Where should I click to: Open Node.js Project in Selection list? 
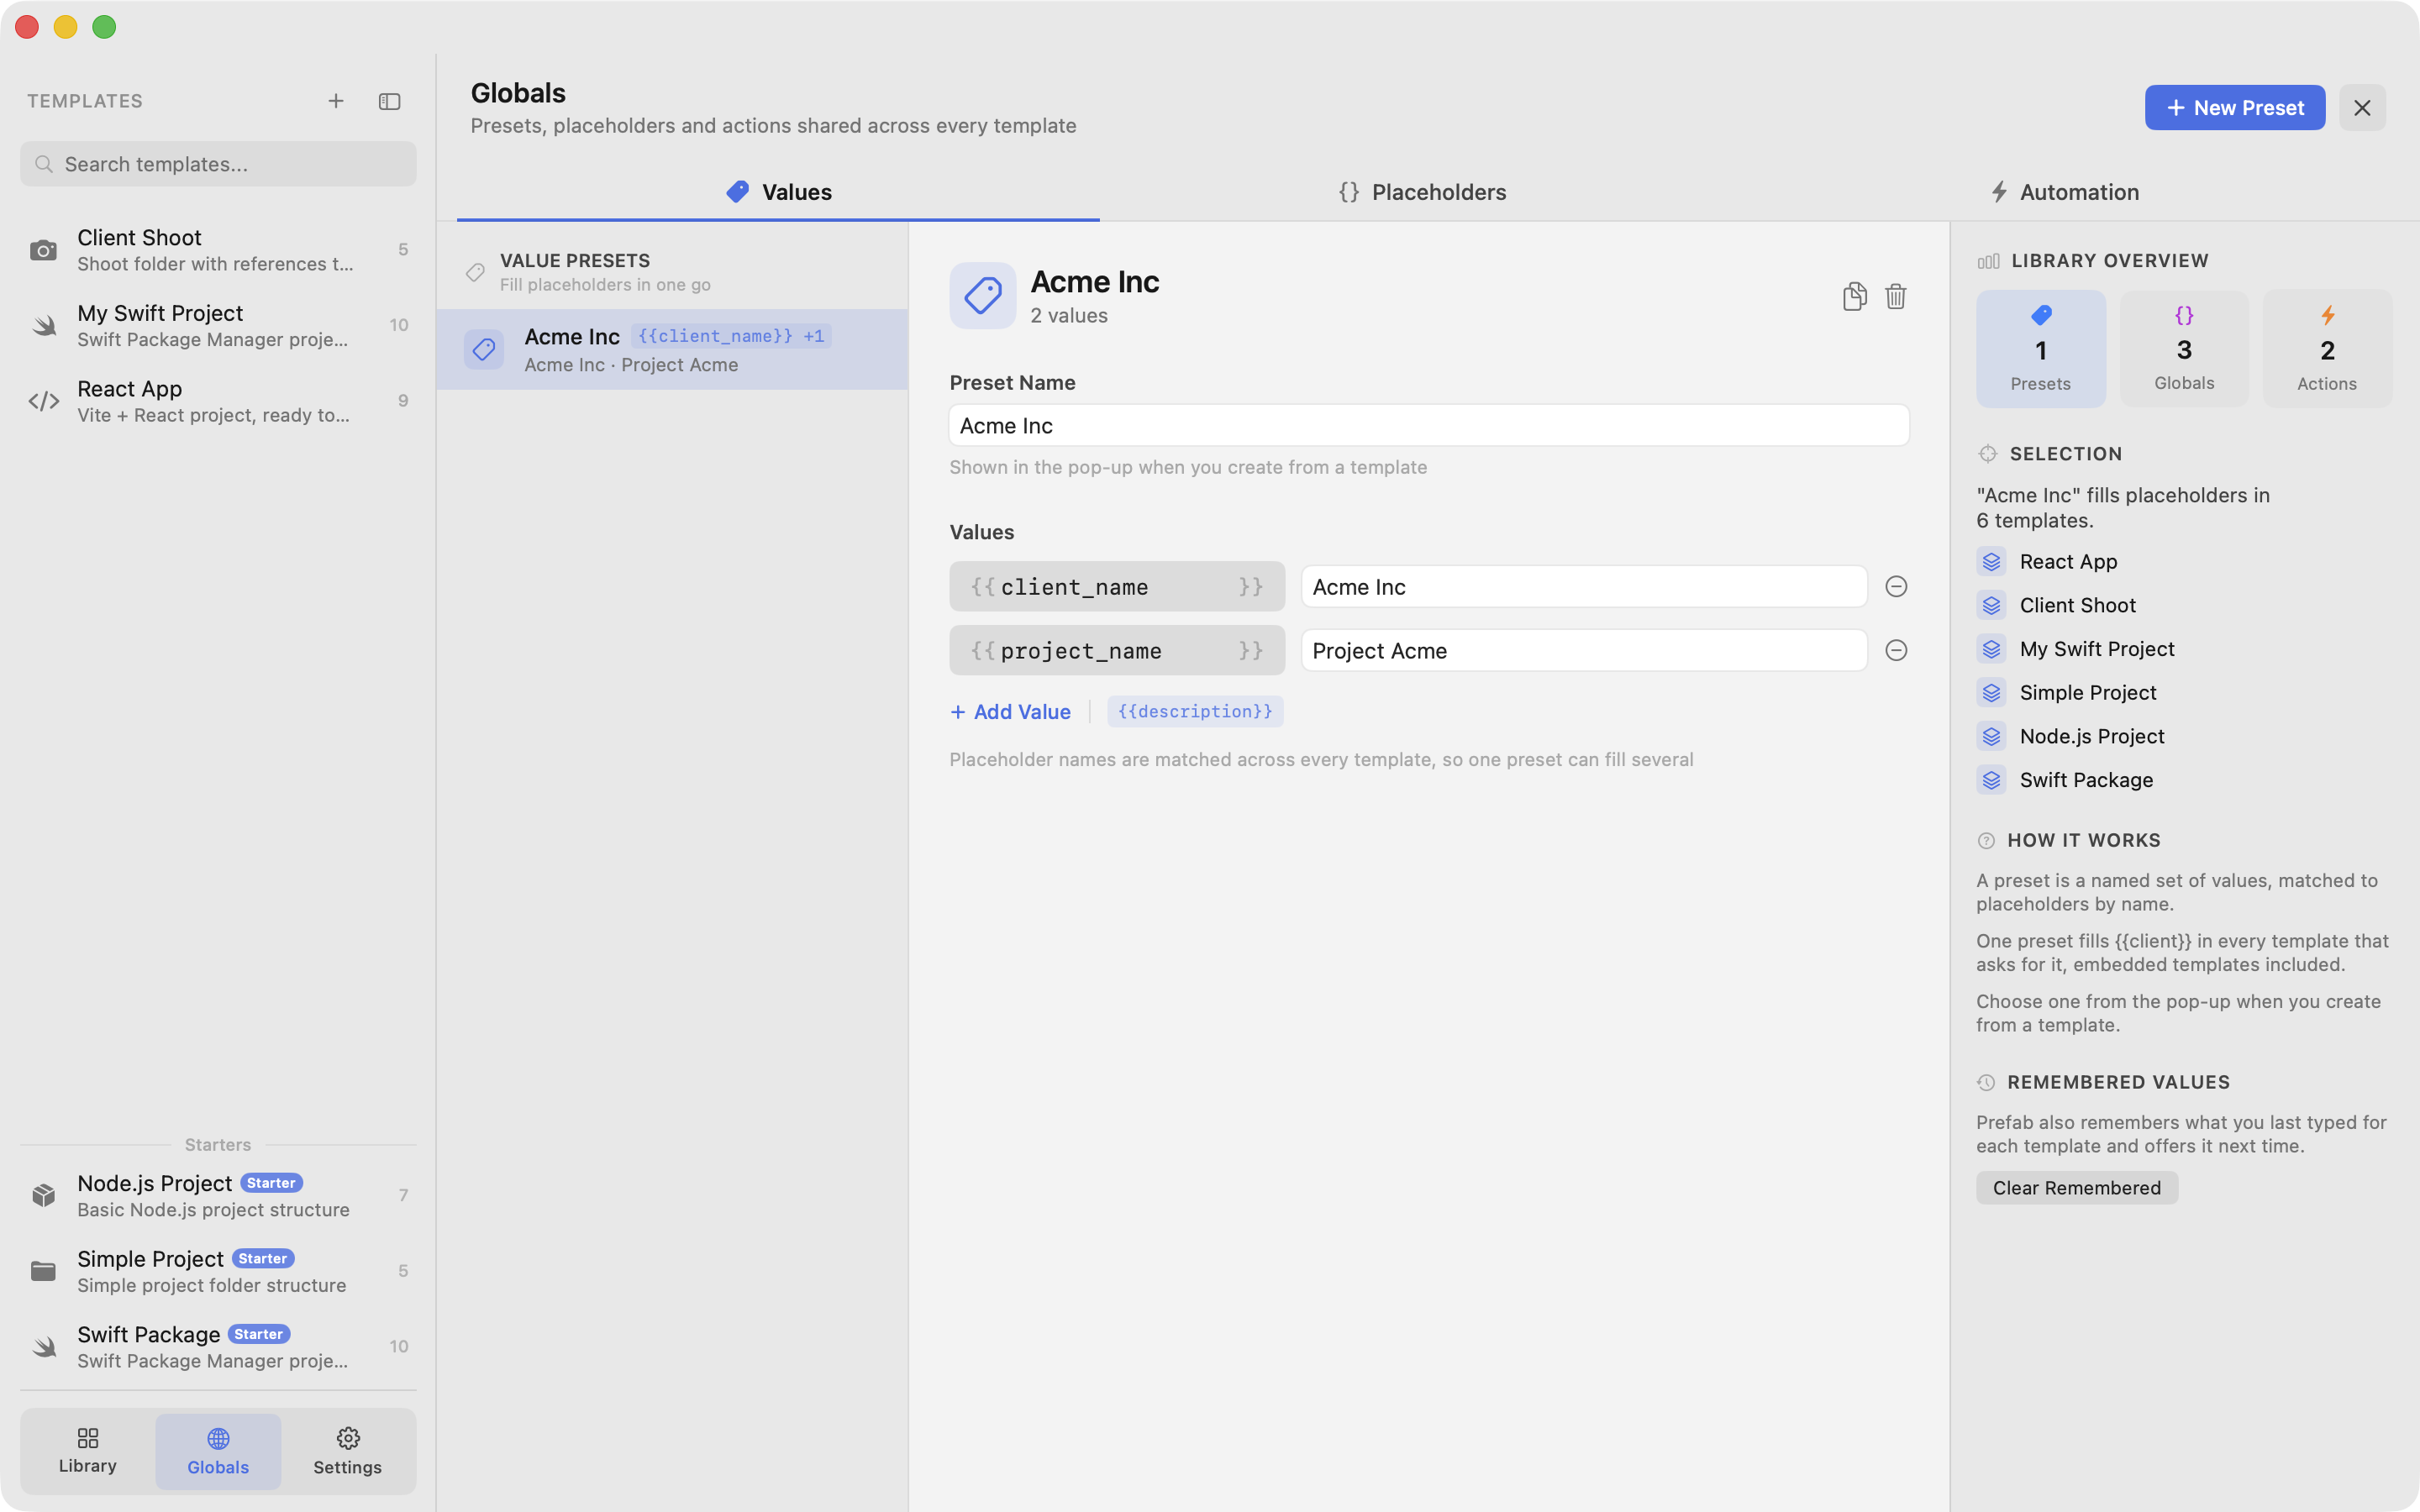2070,736
